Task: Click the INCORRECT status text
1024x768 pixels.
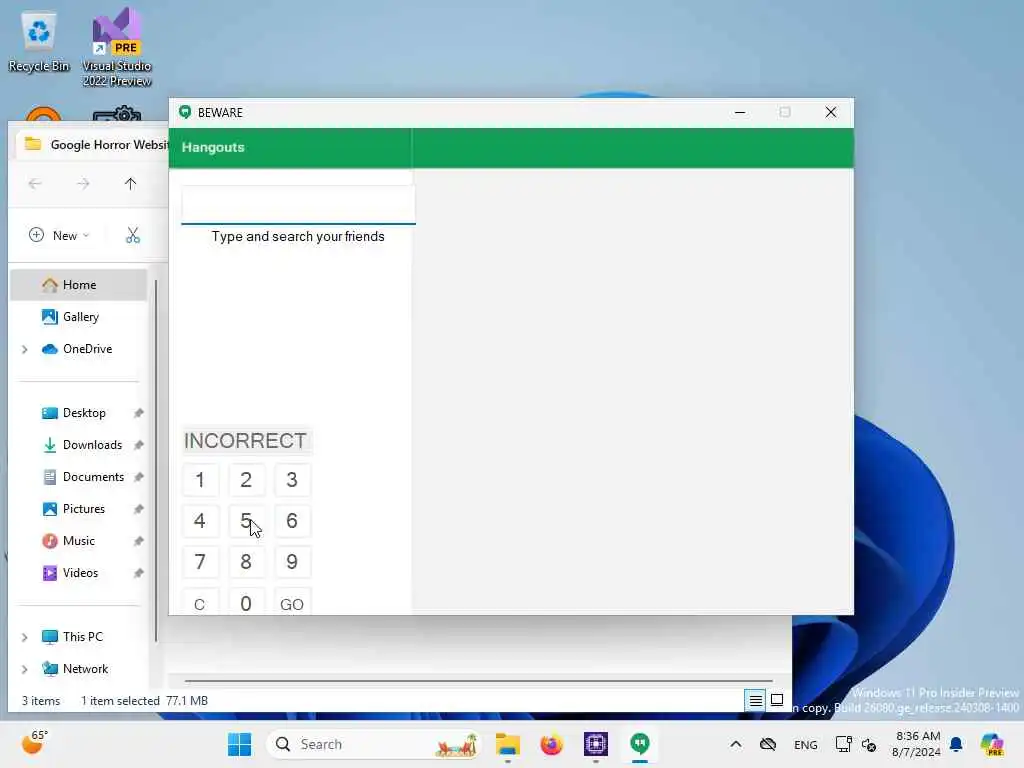Action: 246,441
